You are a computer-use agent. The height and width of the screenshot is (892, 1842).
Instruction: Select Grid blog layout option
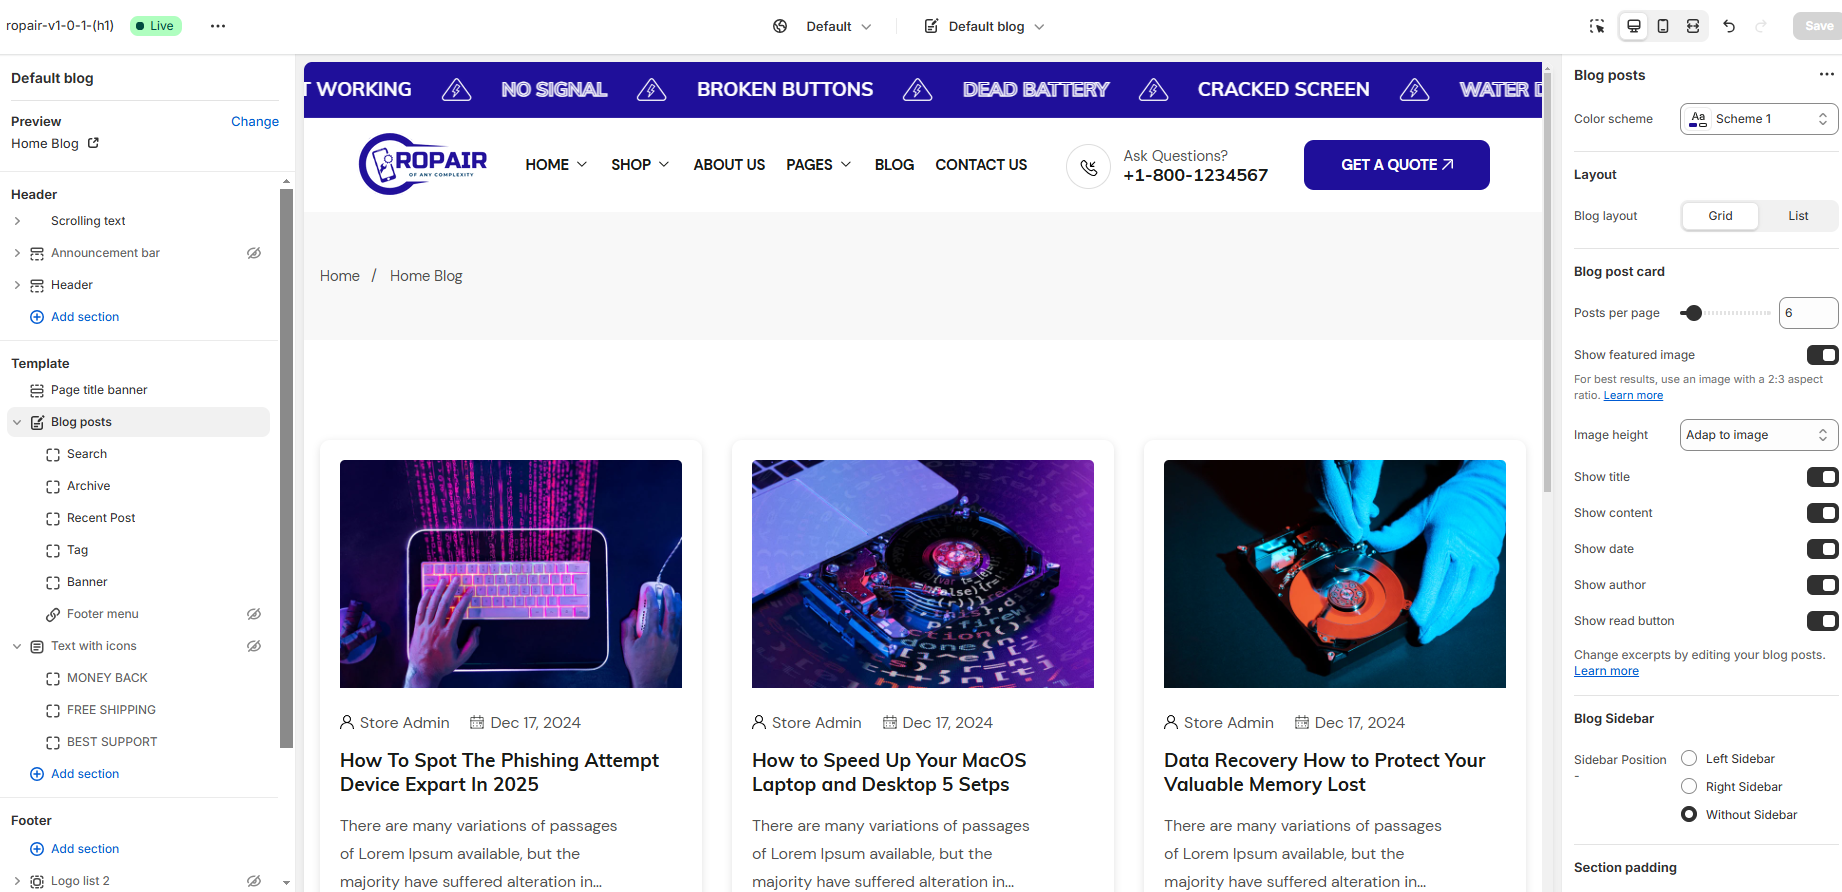[1720, 216]
